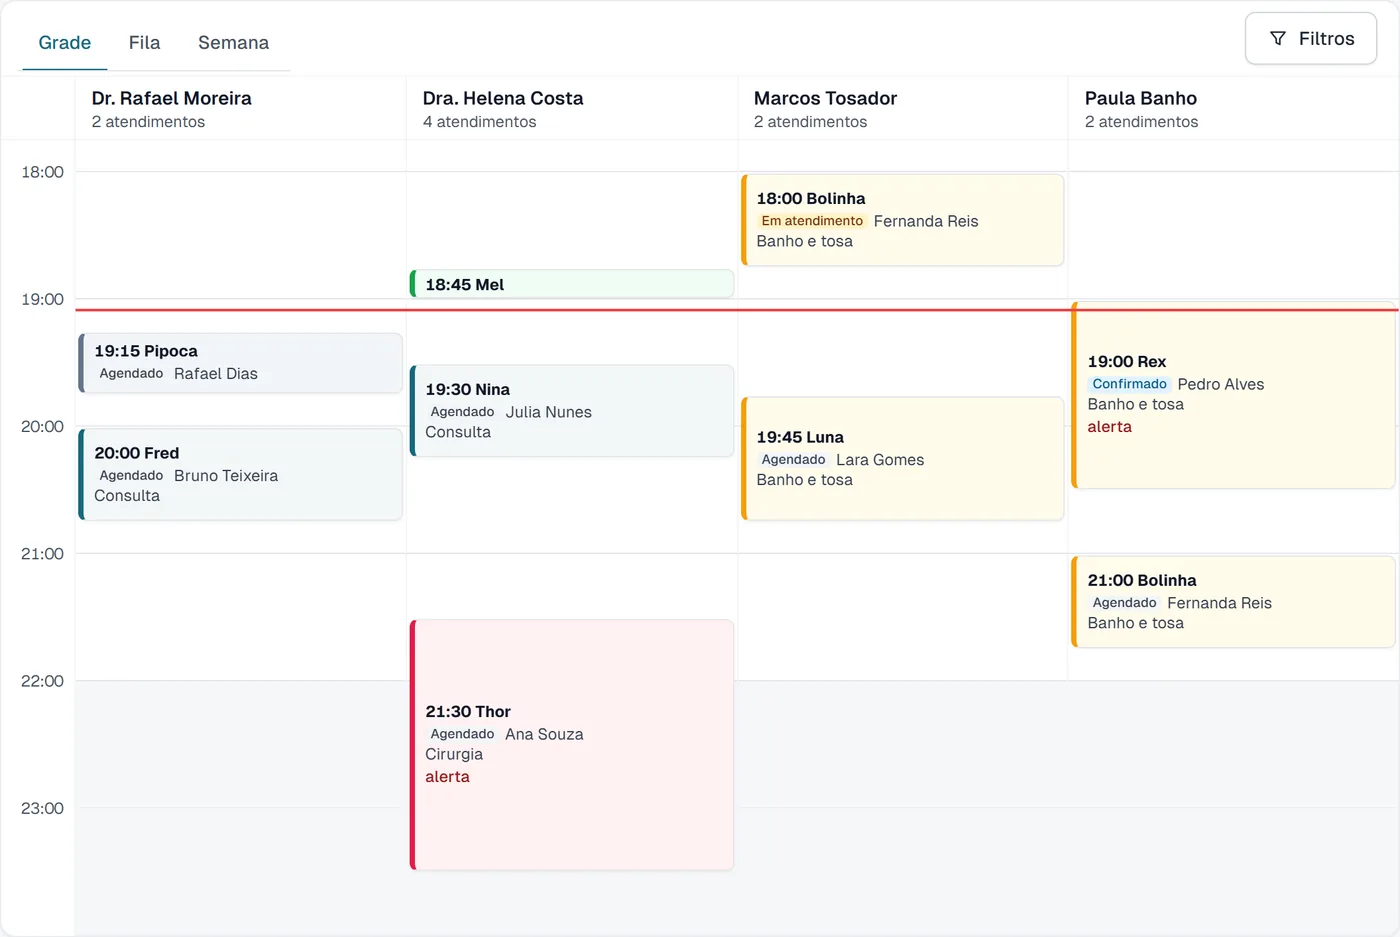This screenshot has width=1400, height=937.
Task: Open the 20:00 Fred consultation card
Action: [241, 474]
